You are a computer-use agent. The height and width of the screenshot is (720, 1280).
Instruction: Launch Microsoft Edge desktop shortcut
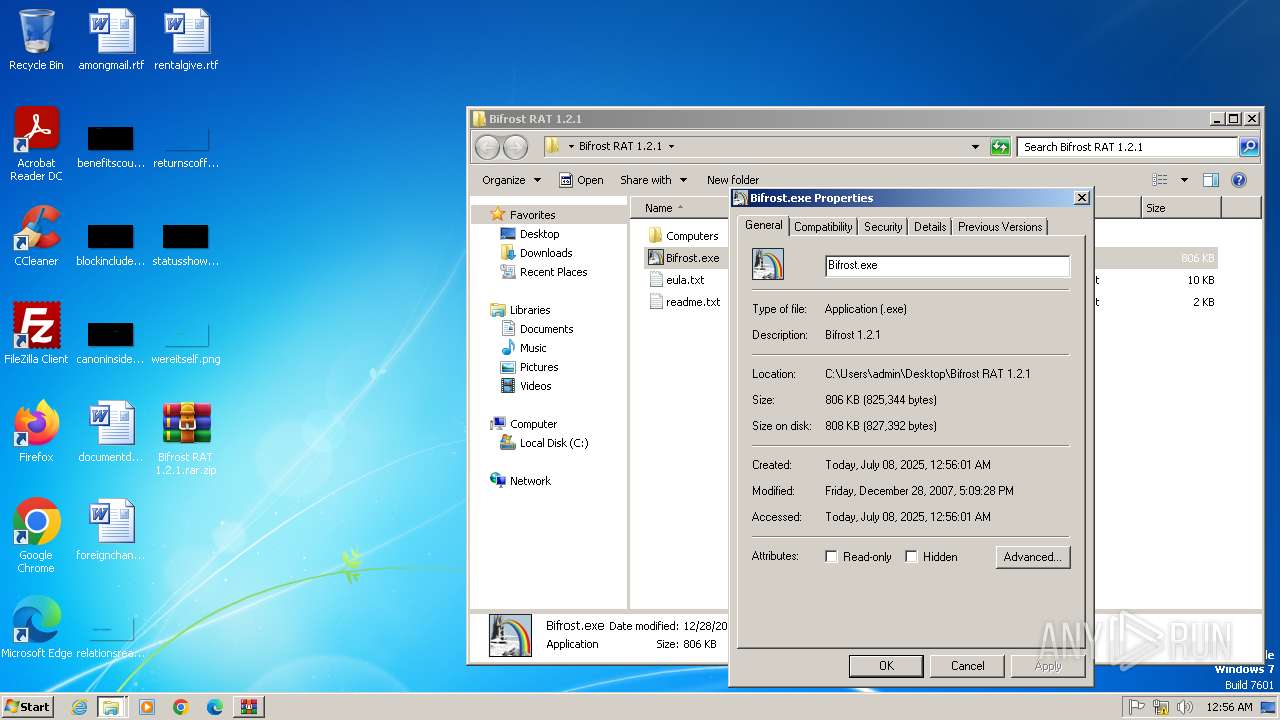click(x=36, y=627)
